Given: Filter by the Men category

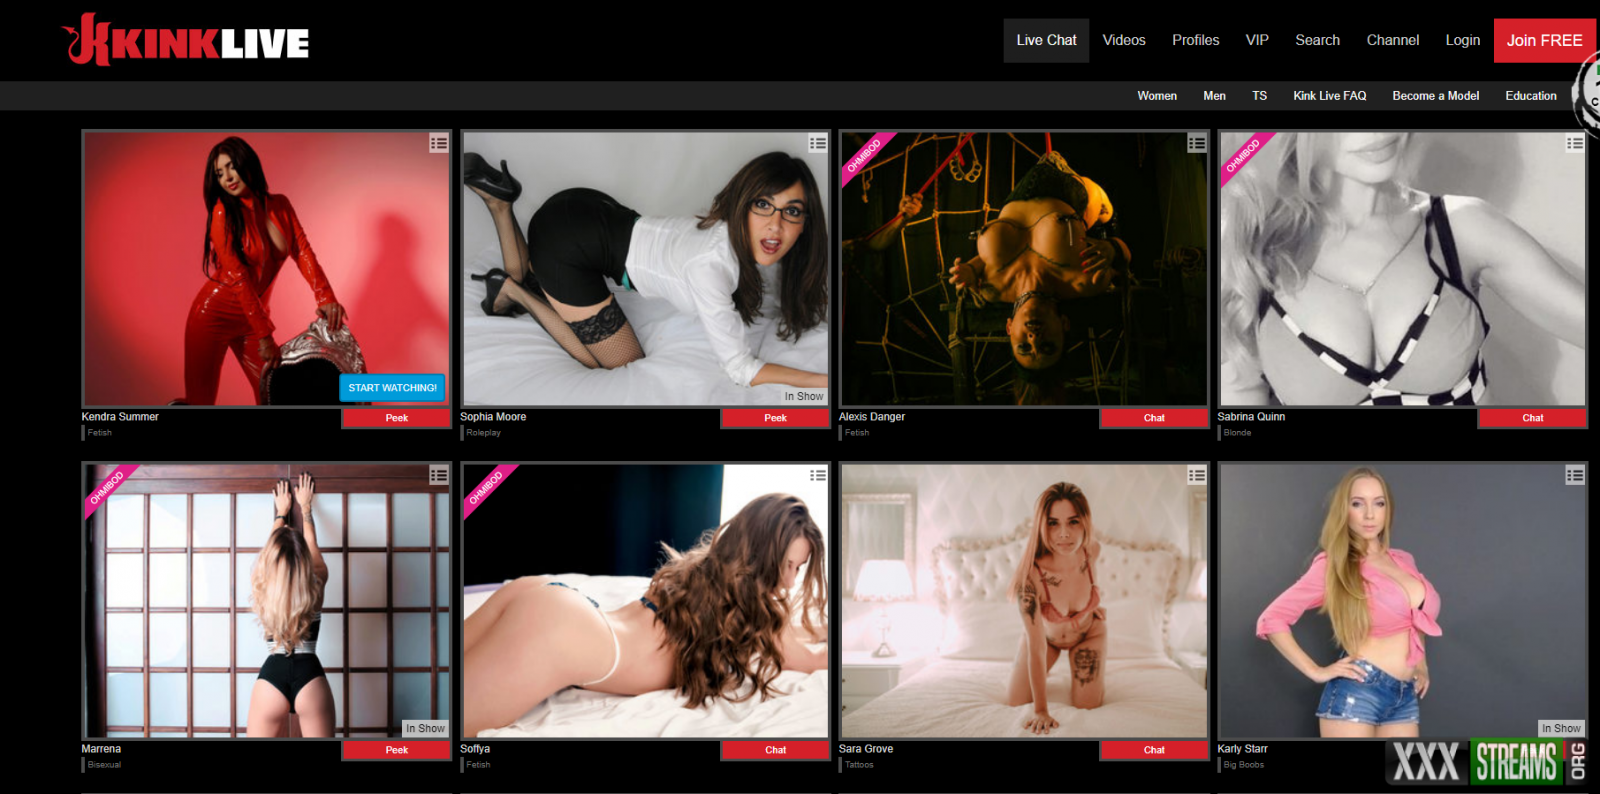Looking at the screenshot, I should click(x=1214, y=96).
